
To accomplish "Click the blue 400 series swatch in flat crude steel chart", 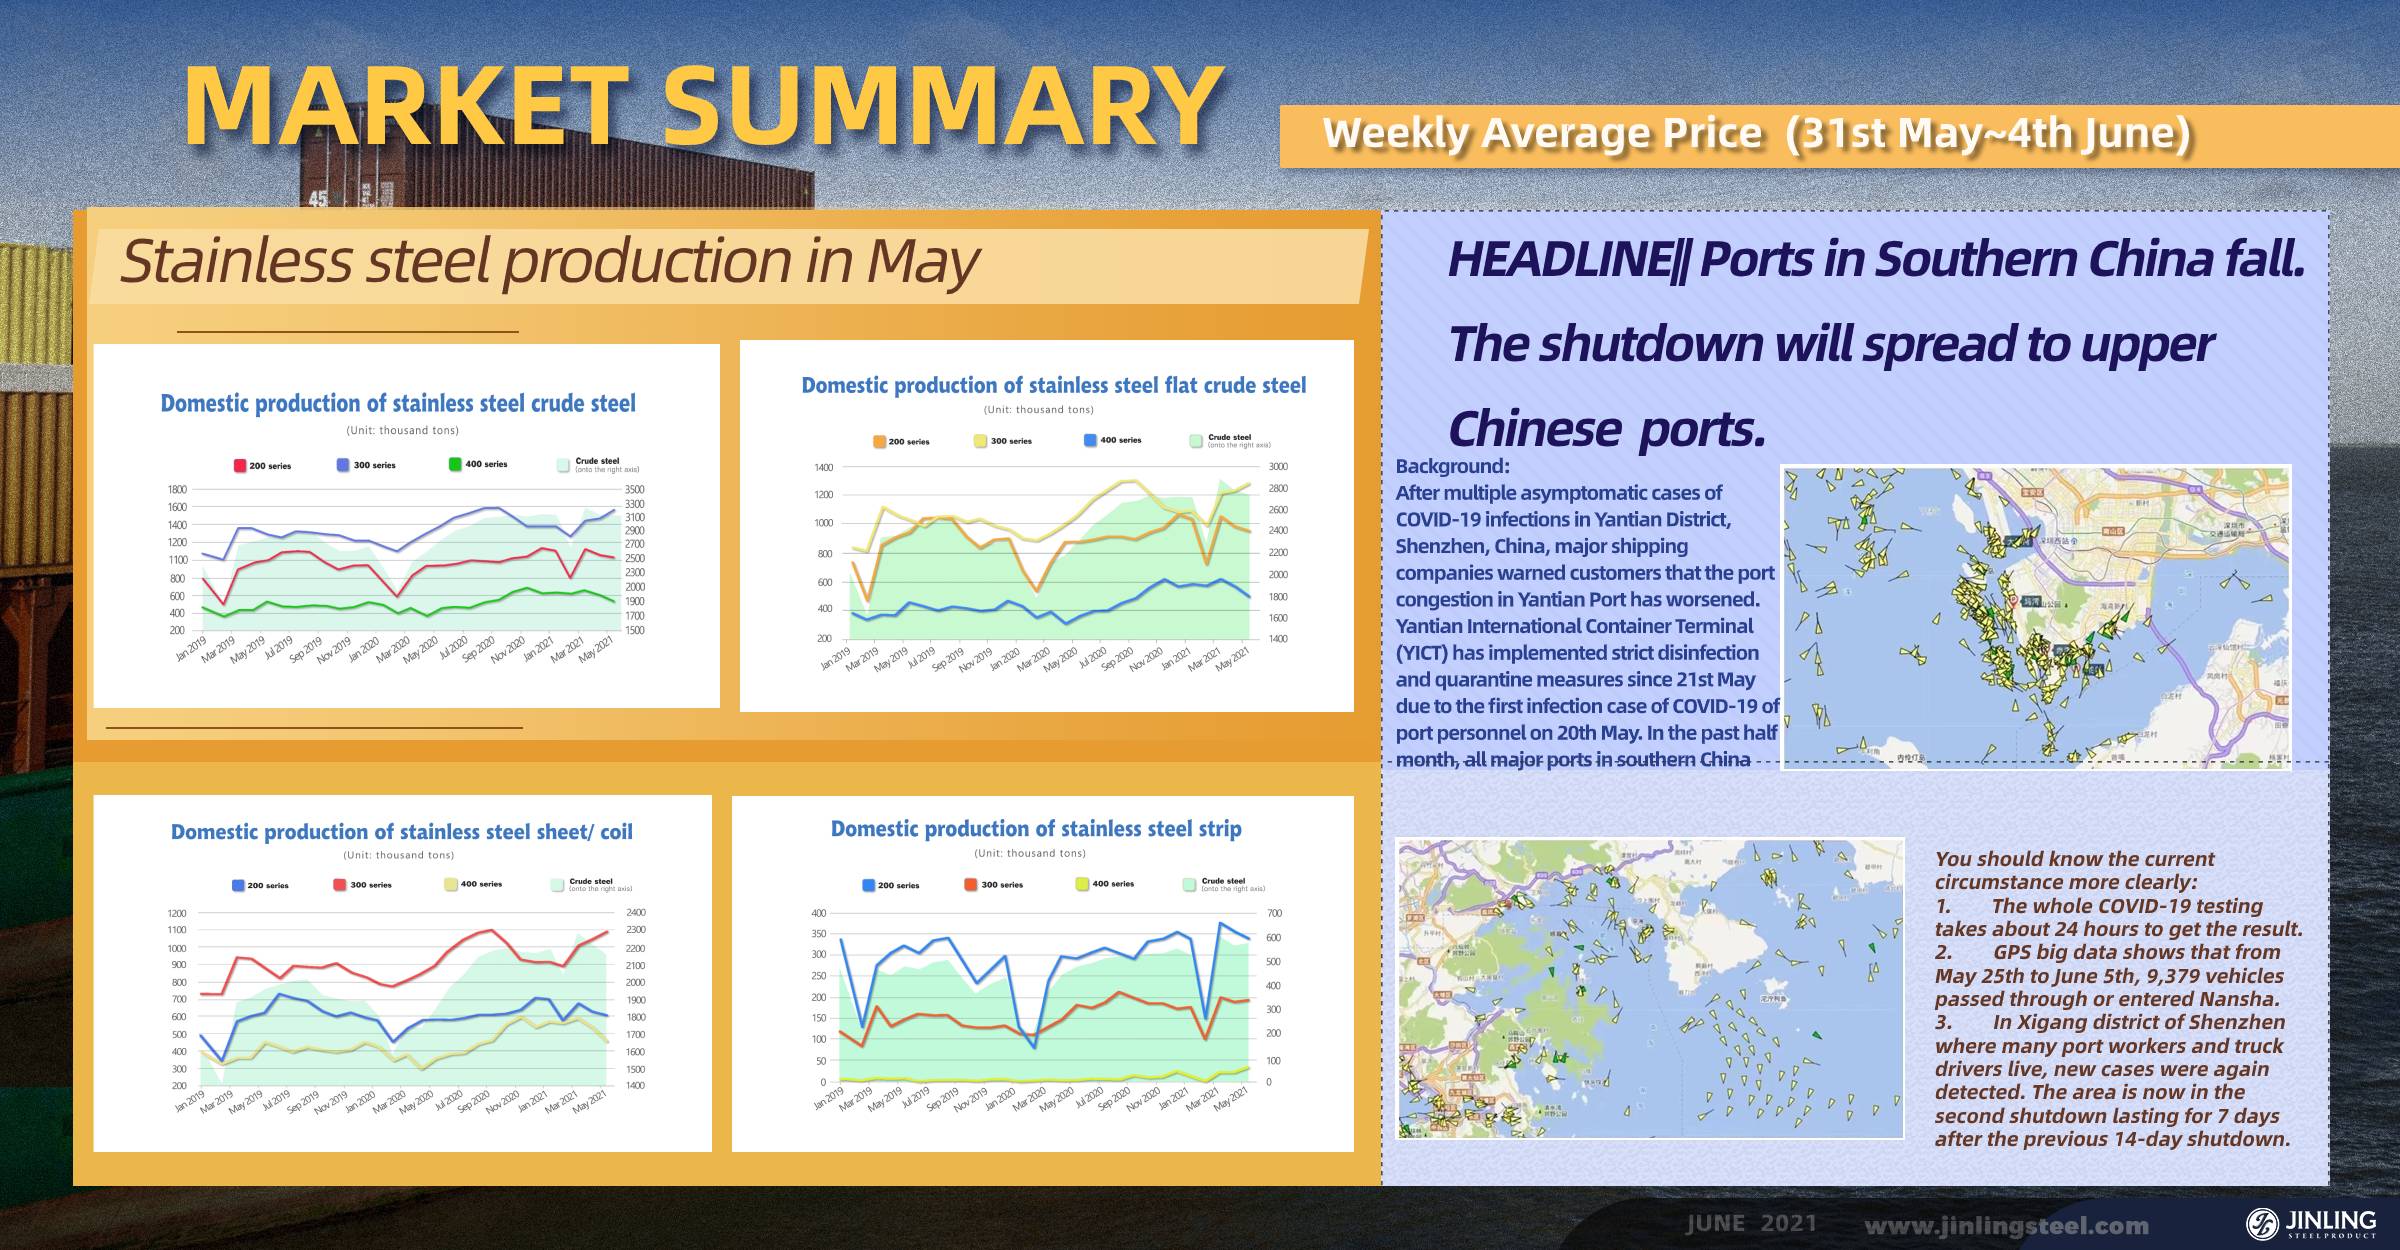I will (1090, 440).
